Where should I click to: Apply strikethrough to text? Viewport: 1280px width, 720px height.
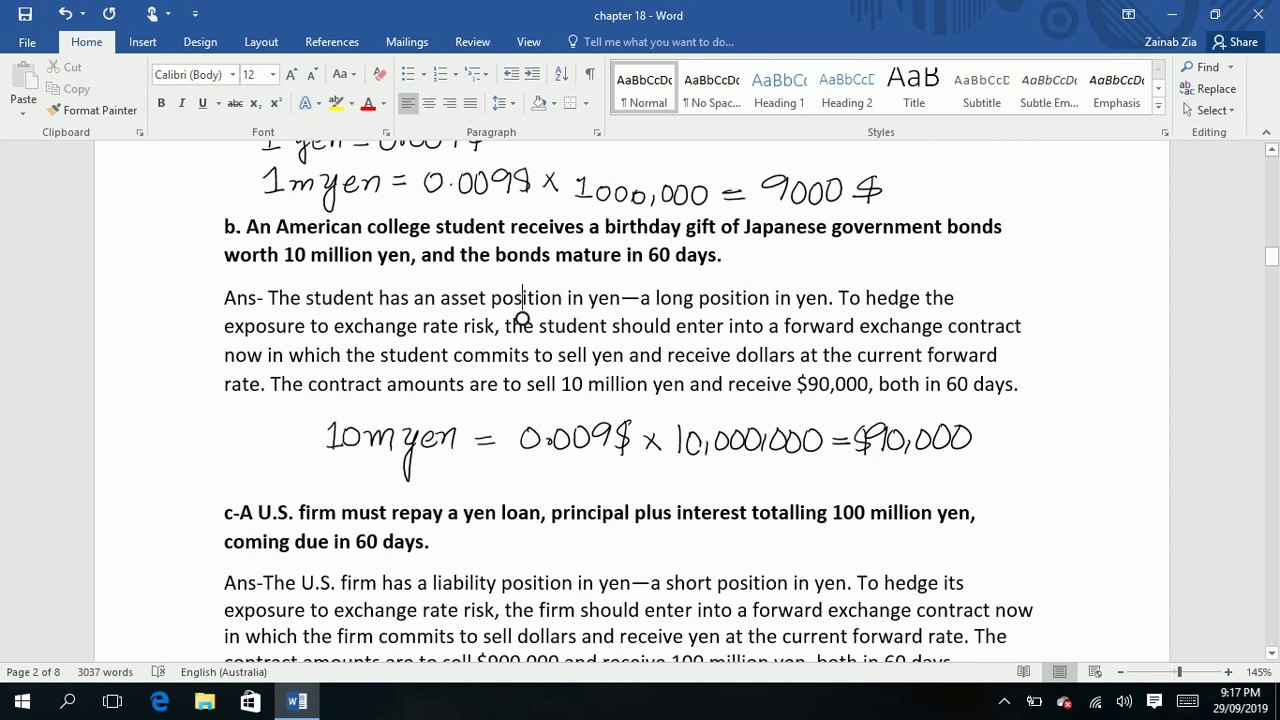point(235,103)
